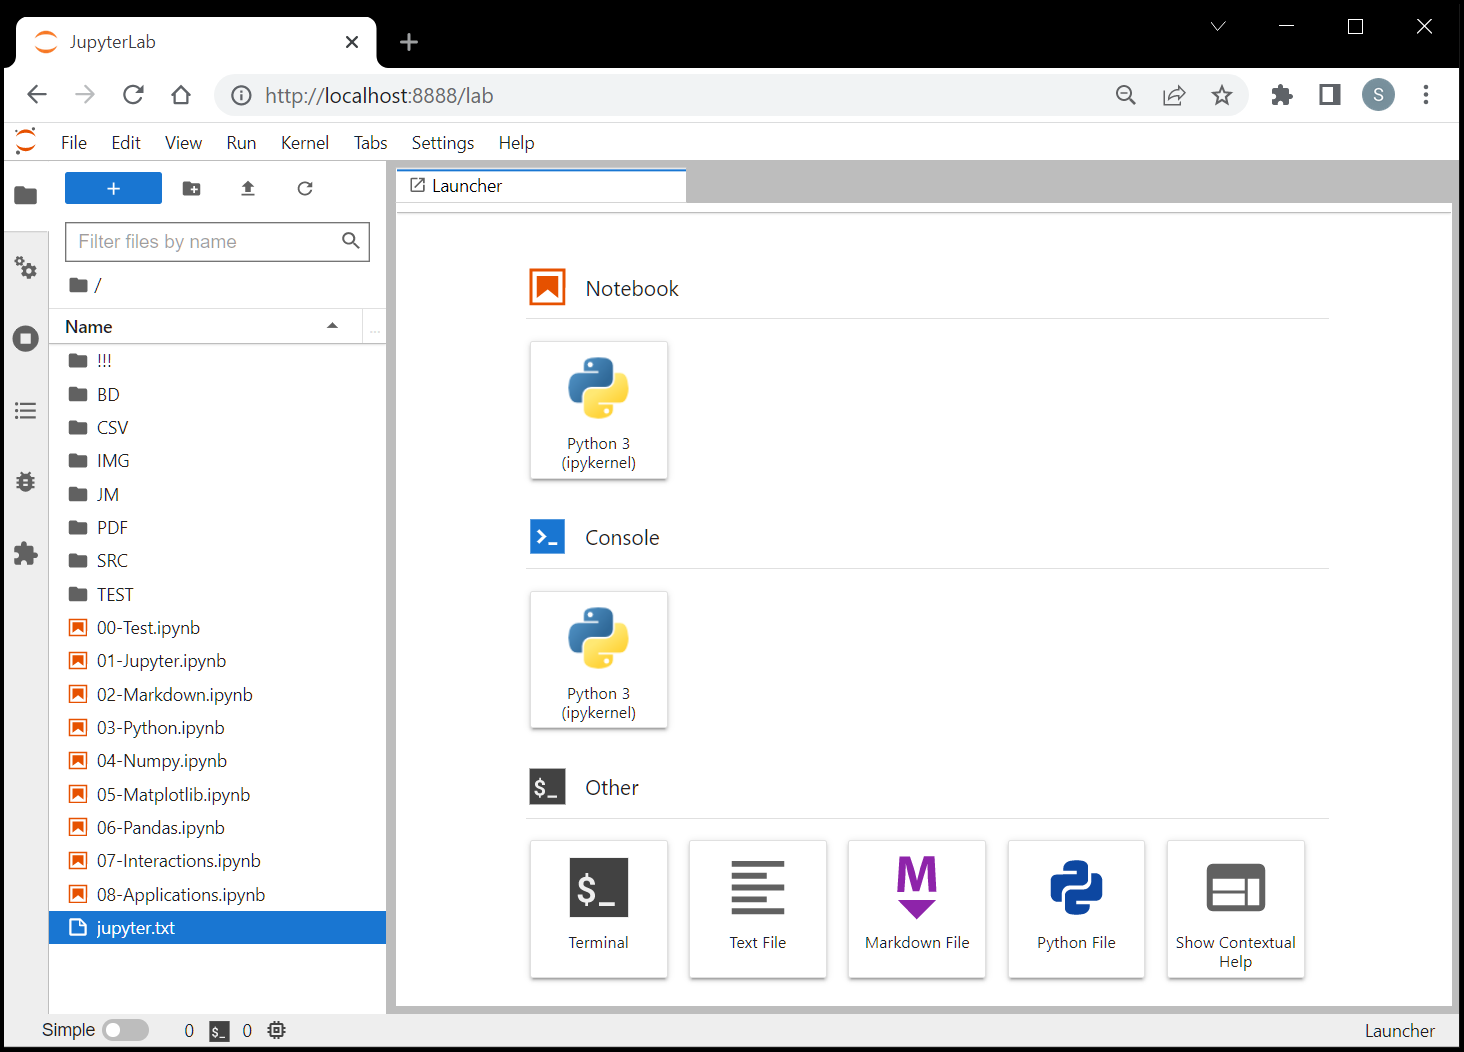This screenshot has height=1052, width=1464.
Task: Open the Kernel menu
Action: (304, 143)
